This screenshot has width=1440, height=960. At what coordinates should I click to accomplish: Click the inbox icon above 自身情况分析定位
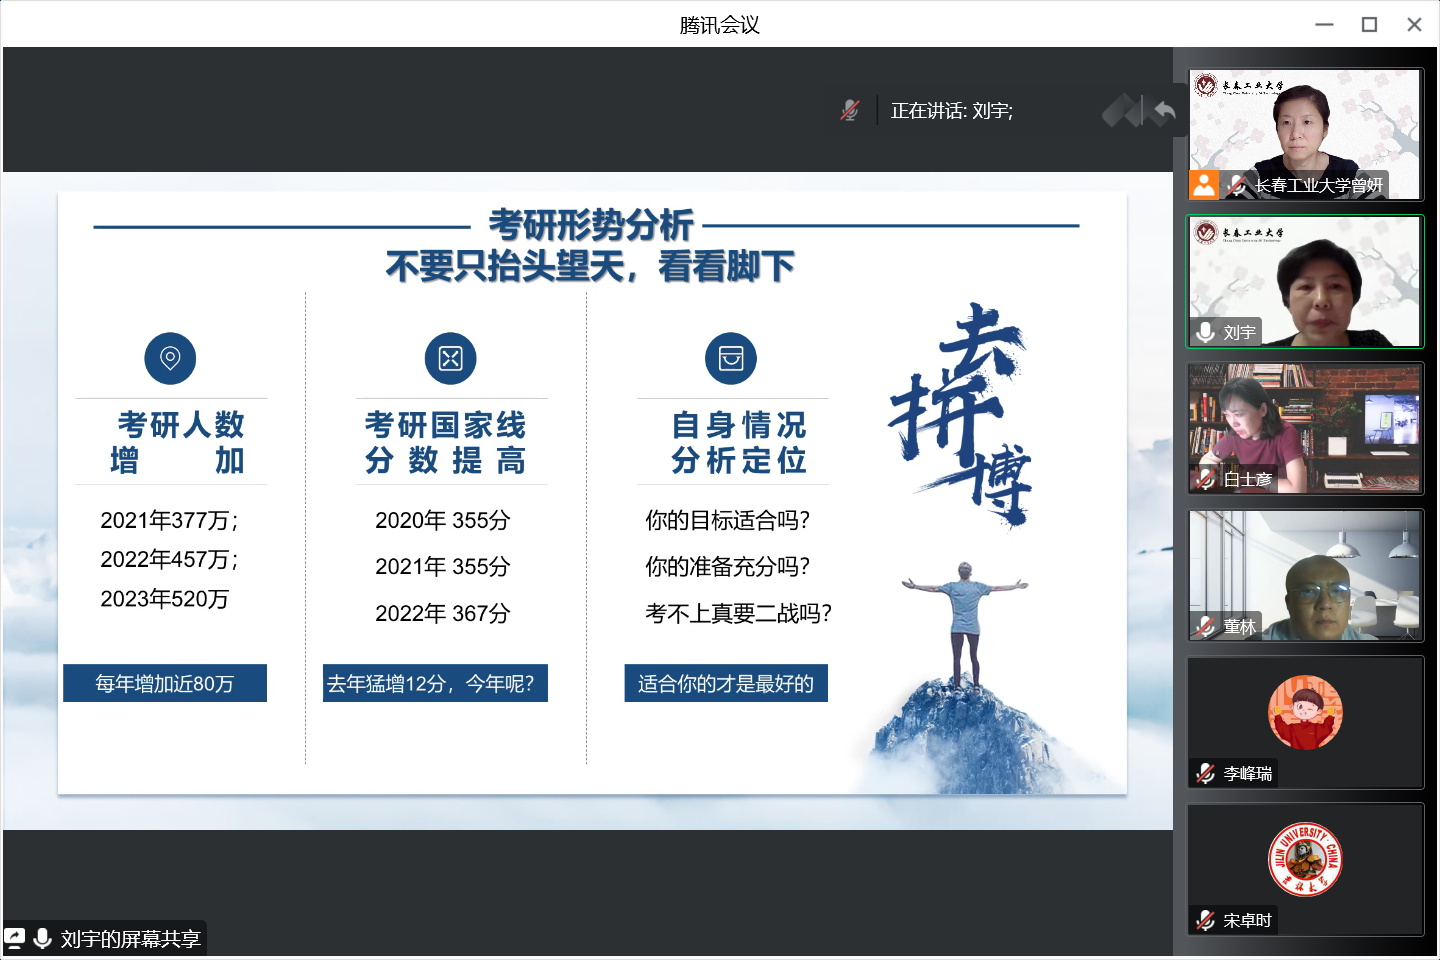tap(731, 358)
